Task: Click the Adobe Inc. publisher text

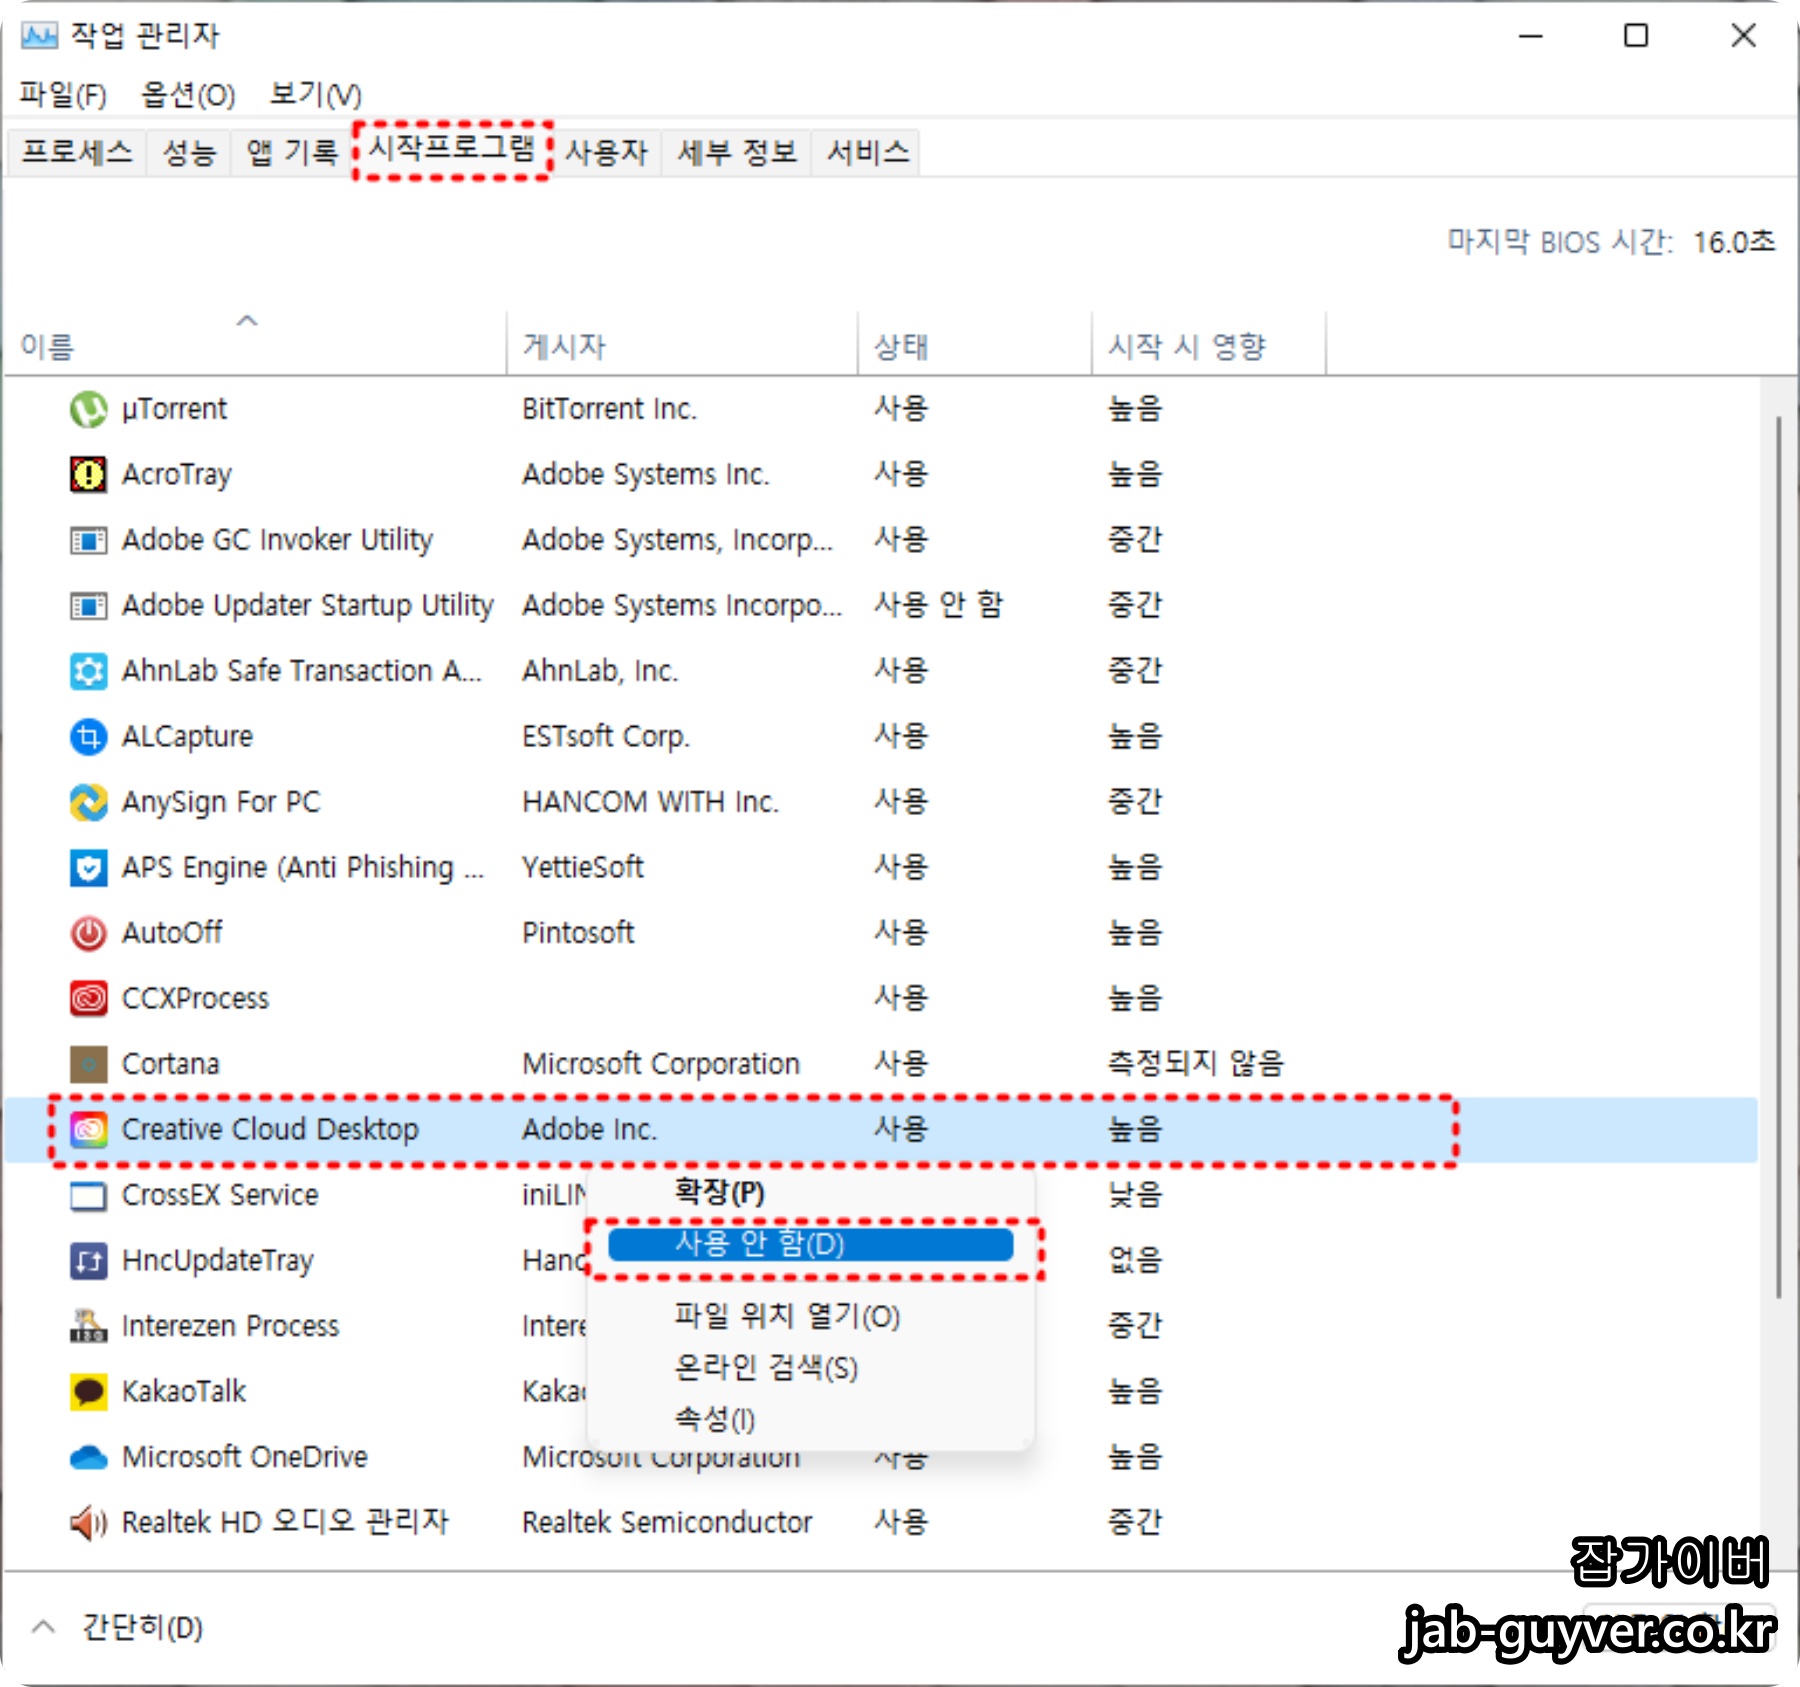Action: (589, 1130)
